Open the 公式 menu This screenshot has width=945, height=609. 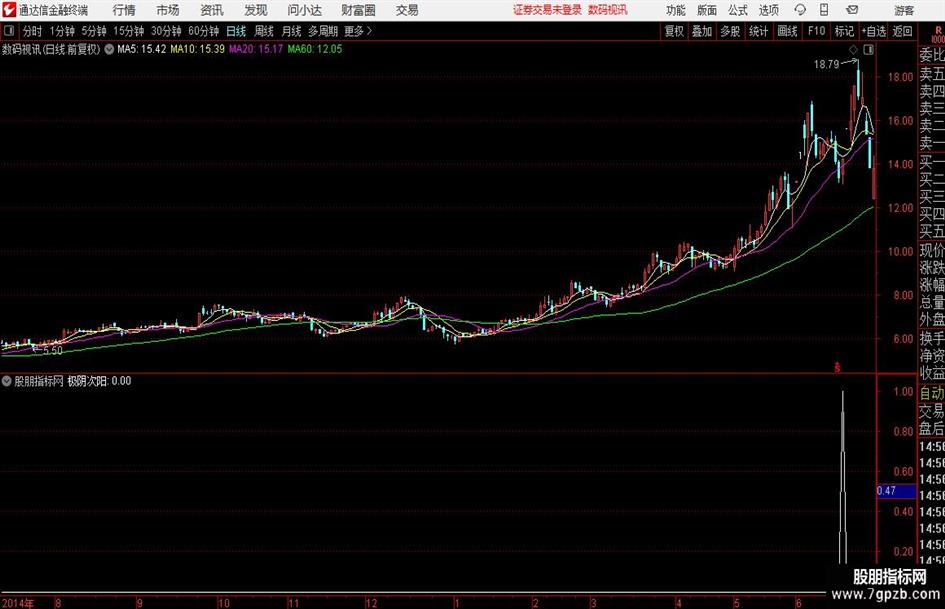coord(738,10)
